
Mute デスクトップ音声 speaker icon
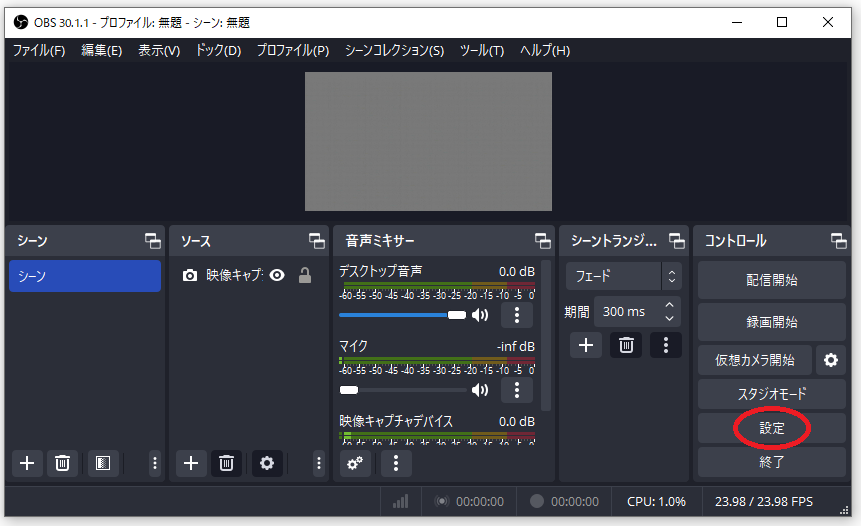point(480,315)
